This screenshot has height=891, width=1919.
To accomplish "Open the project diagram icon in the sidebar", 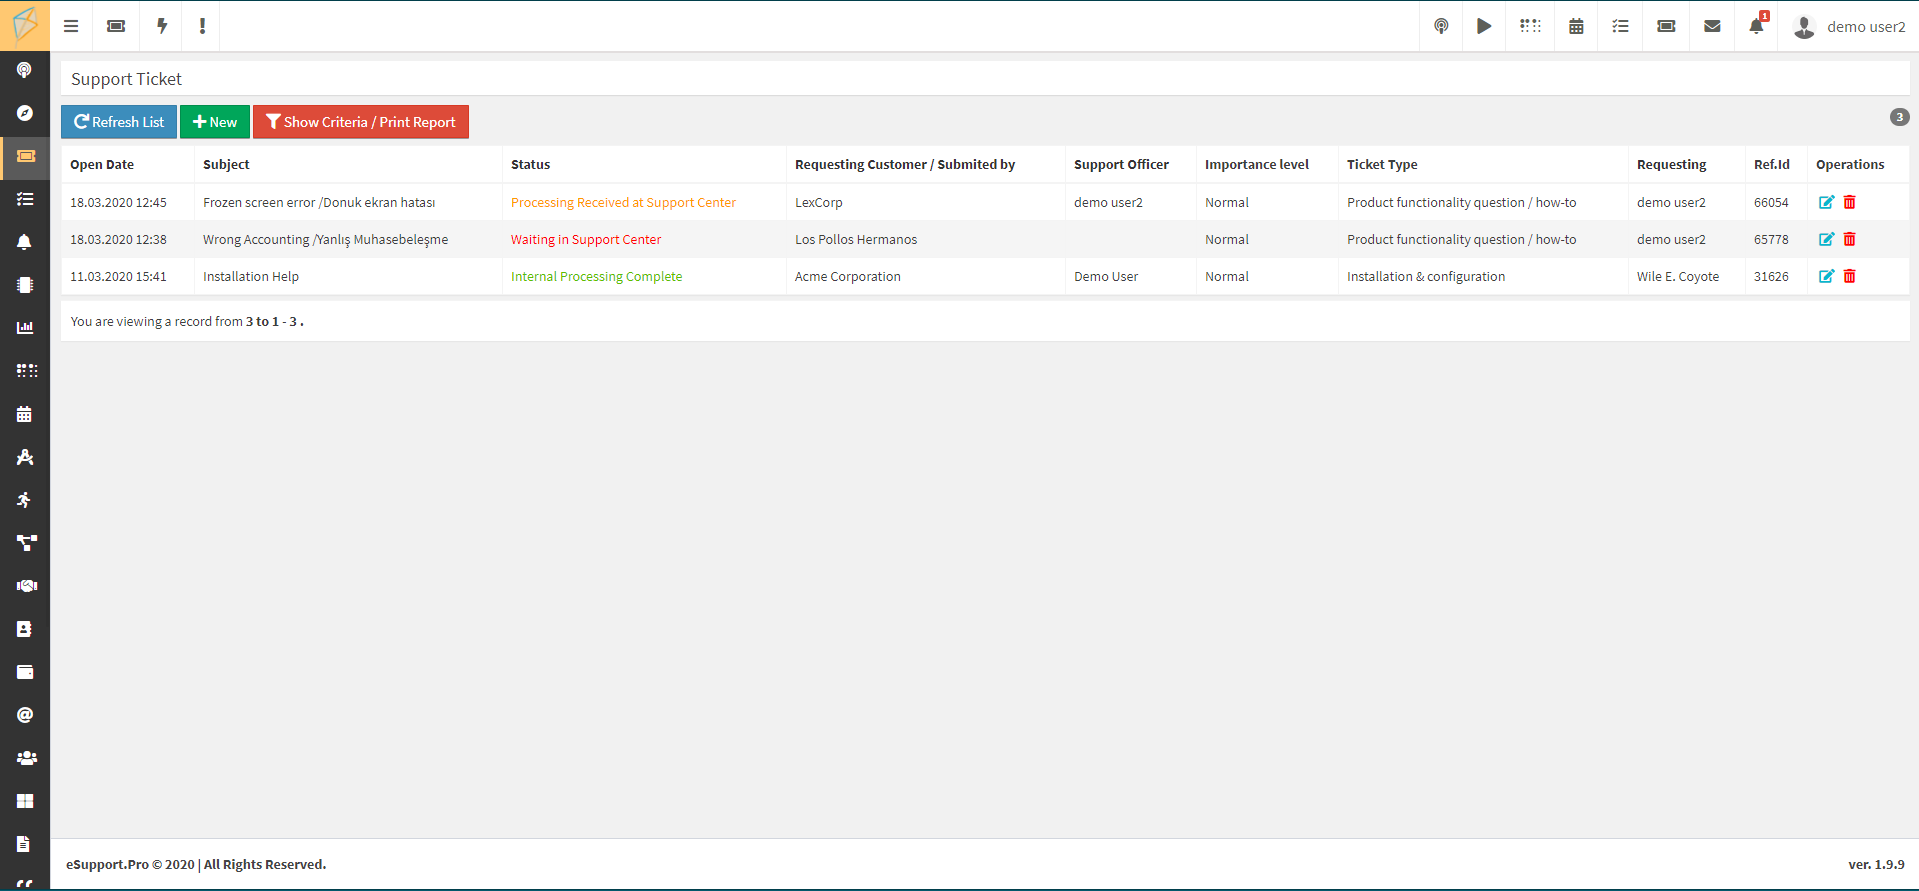I will [27, 543].
